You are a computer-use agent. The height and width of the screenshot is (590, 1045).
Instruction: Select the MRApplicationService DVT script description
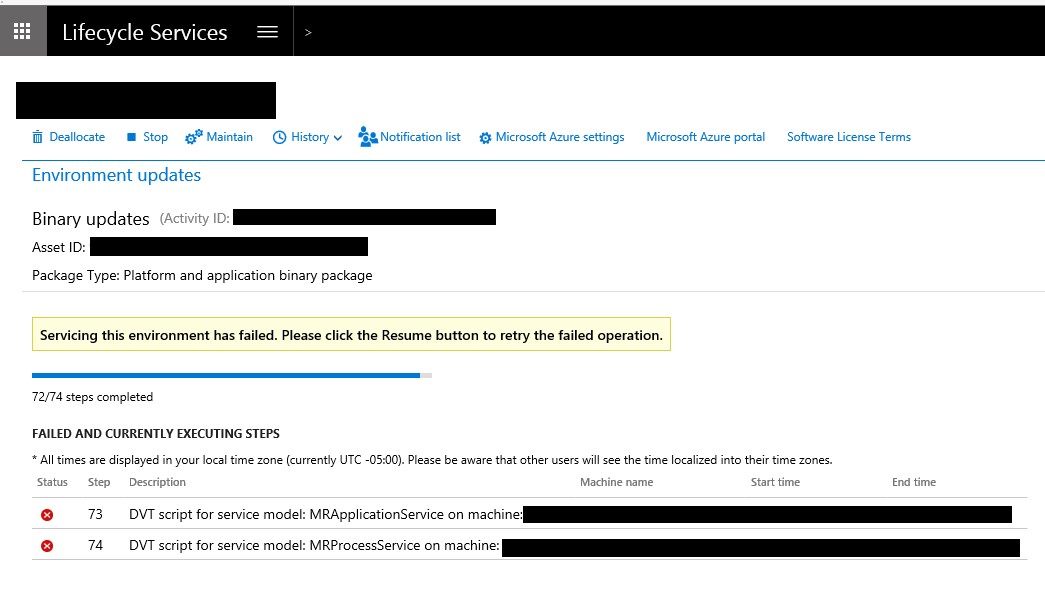click(326, 514)
